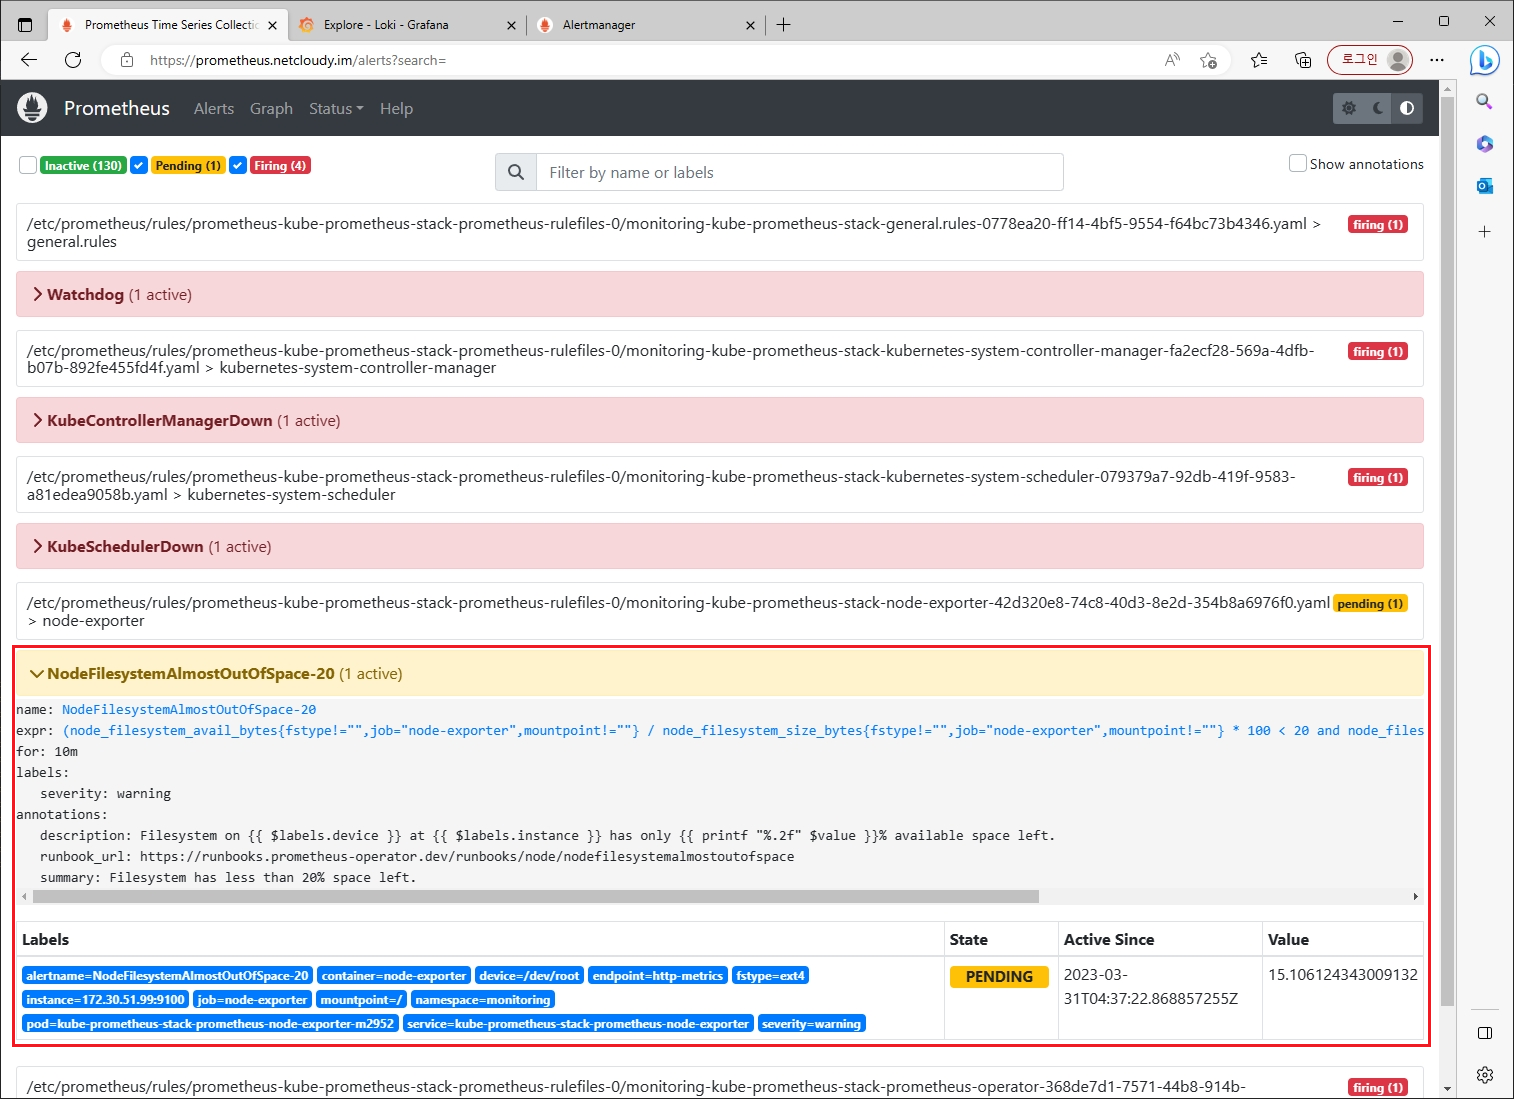Viewport: 1514px width, 1099px height.
Task: Click the device=/dev/root label badge
Action: (529, 975)
